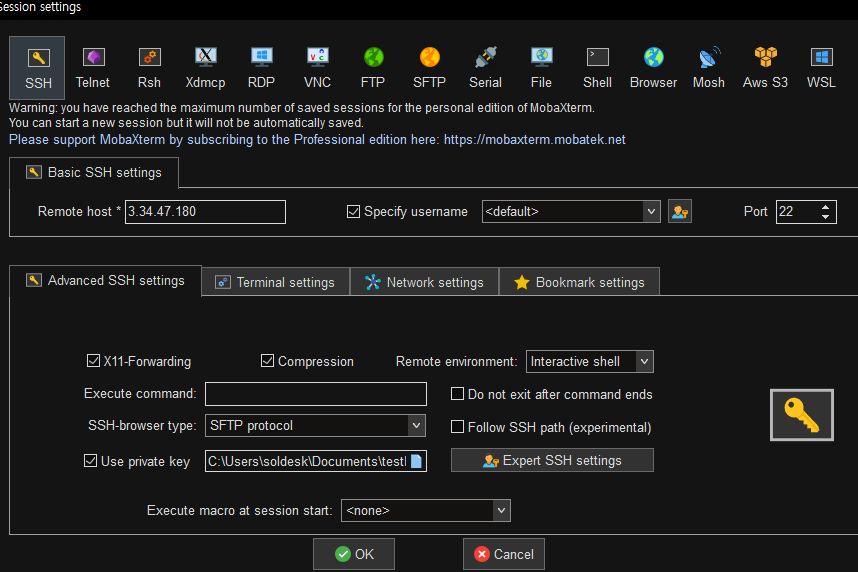Go to Bookmark settings tab
Screen dimensions: 858x572
tap(579, 282)
